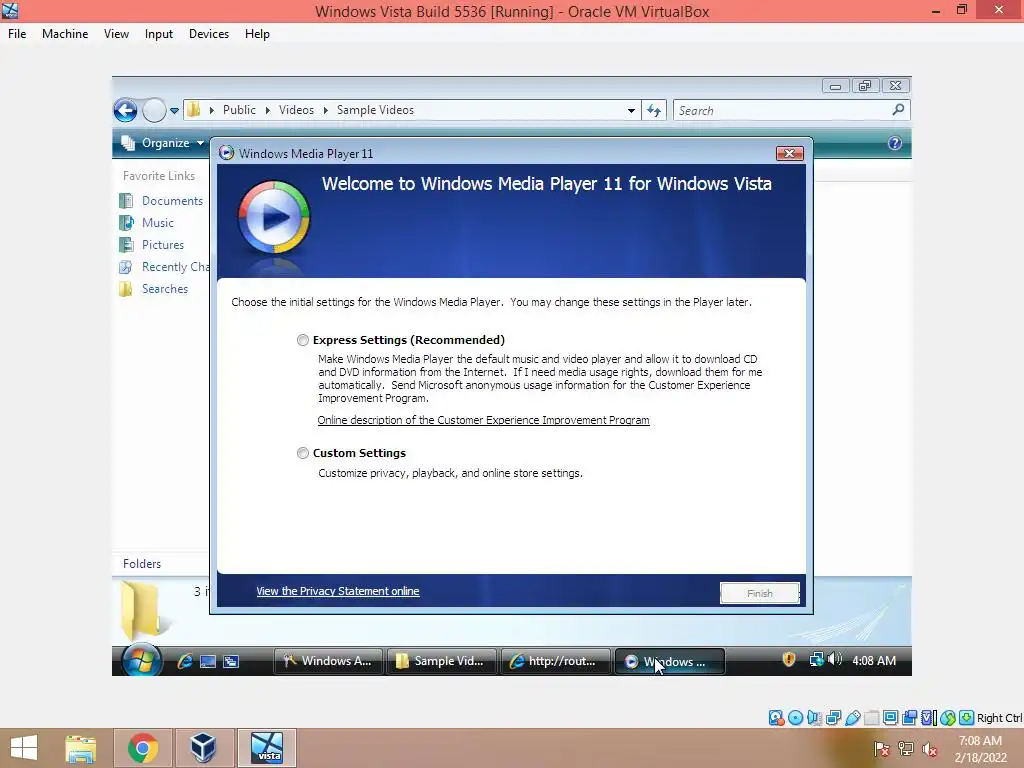
Task: Open Google Chrome from host taskbar
Action: pyautogui.click(x=142, y=748)
